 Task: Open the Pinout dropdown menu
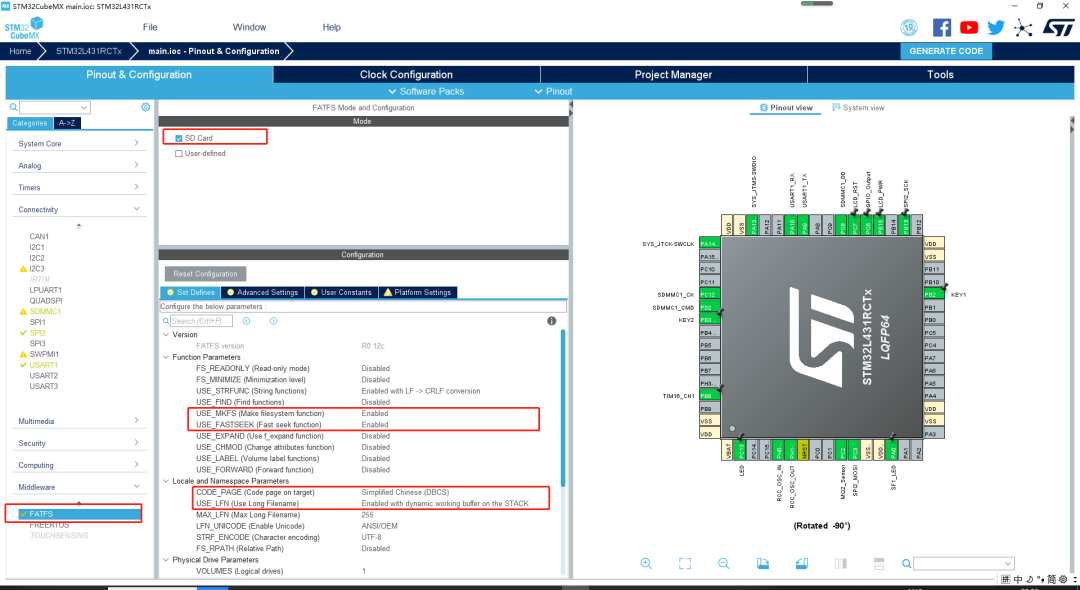(553, 92)
